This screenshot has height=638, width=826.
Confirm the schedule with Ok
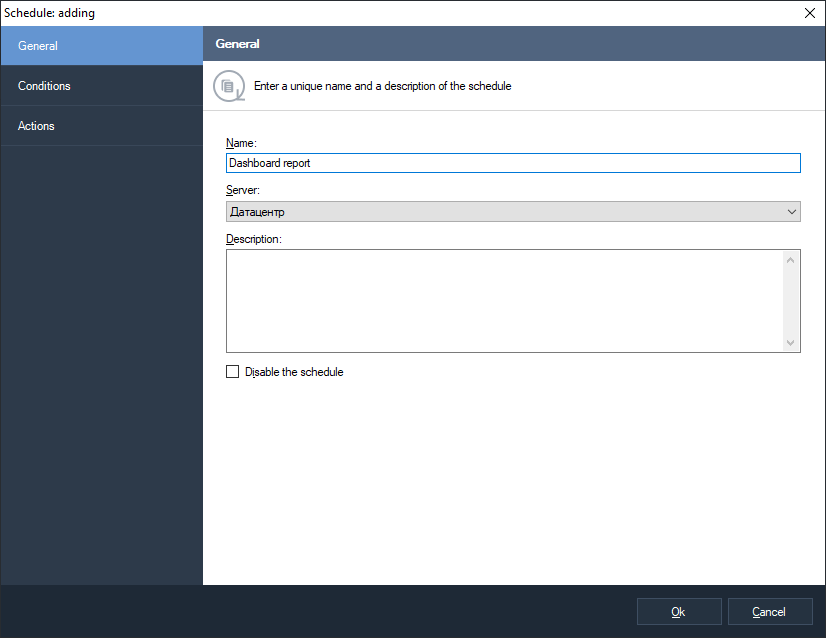679,612
